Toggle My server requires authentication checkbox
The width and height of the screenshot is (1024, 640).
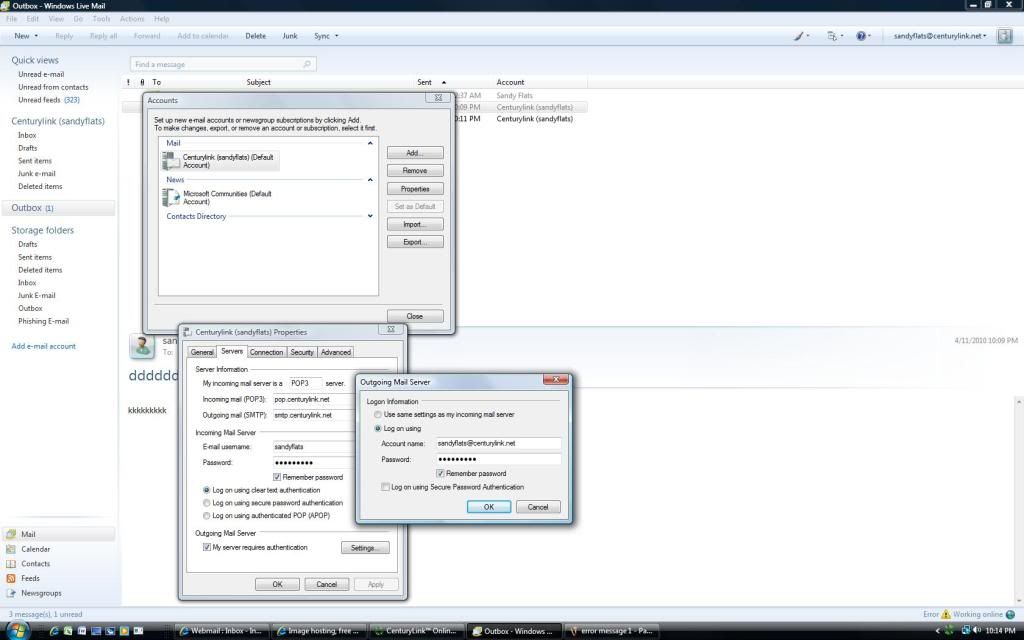tap(206, 547)
